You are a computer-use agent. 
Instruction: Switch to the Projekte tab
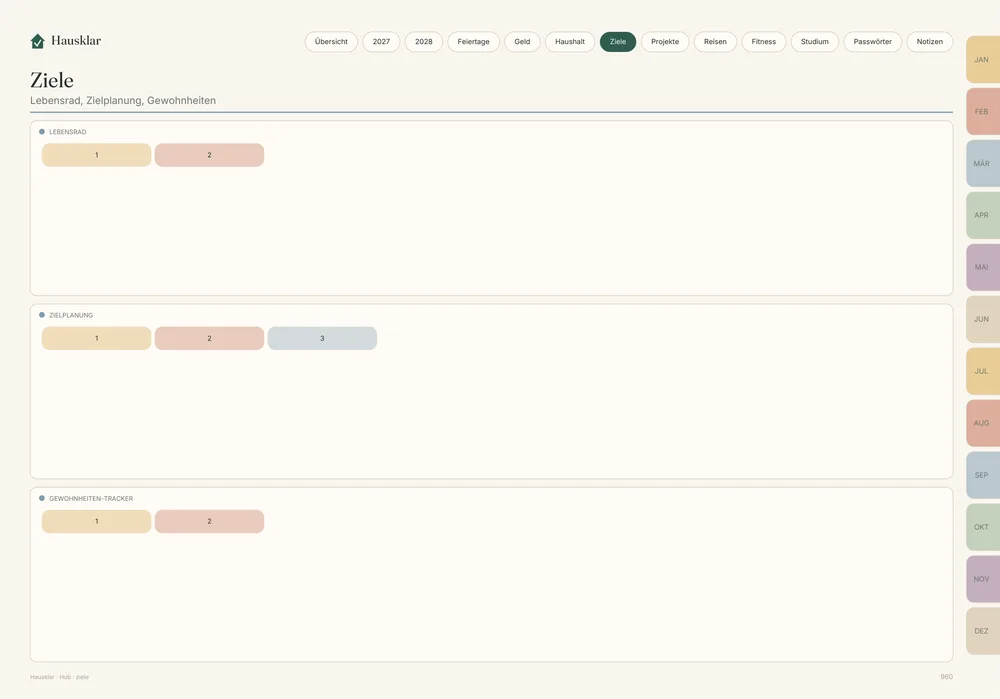(x=665, y=41)
